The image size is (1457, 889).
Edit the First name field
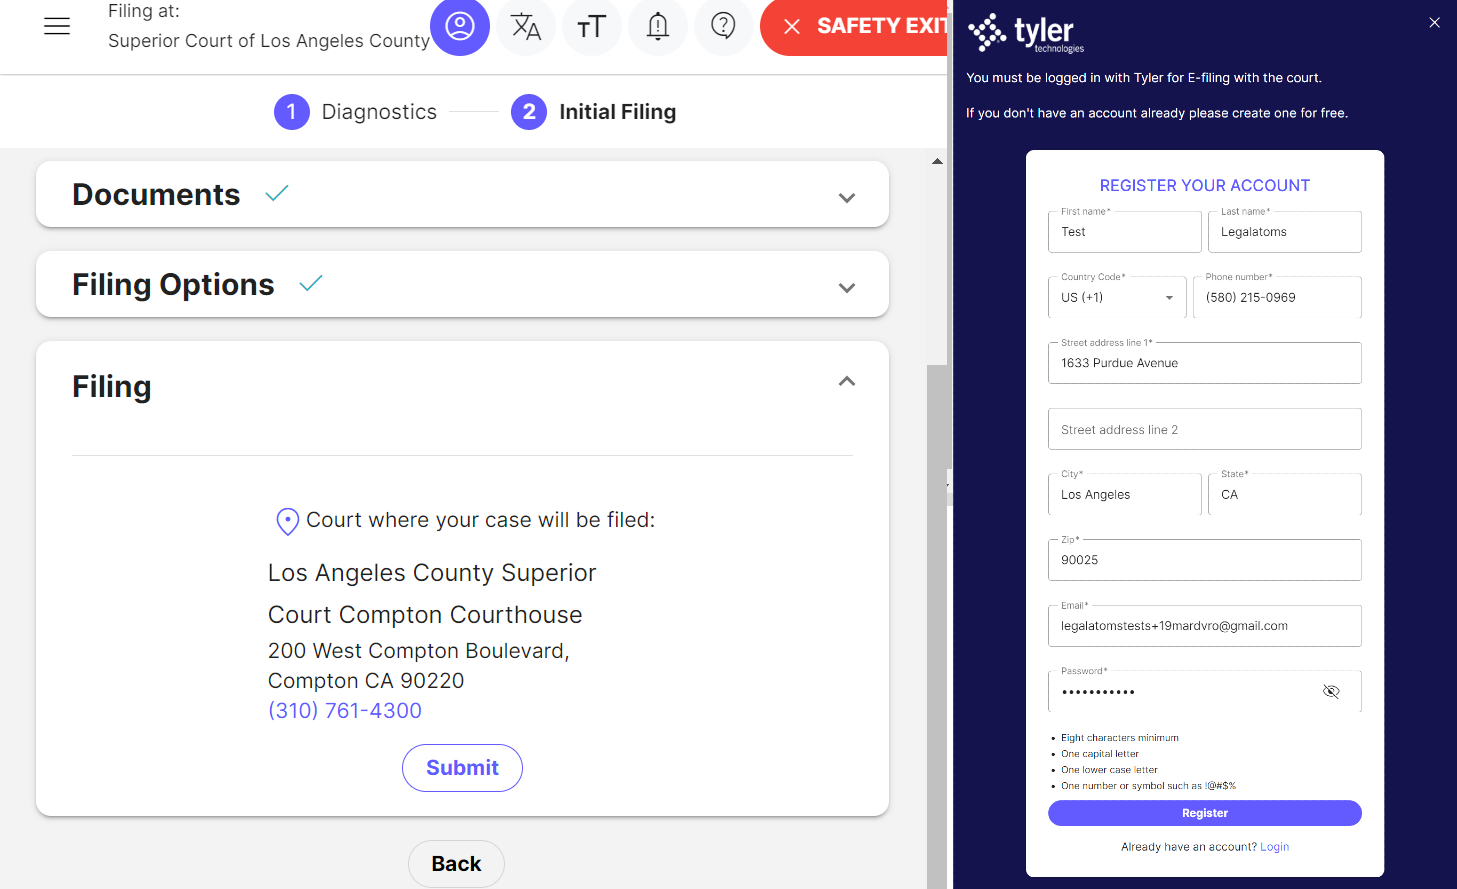[x=1125, y=232]
